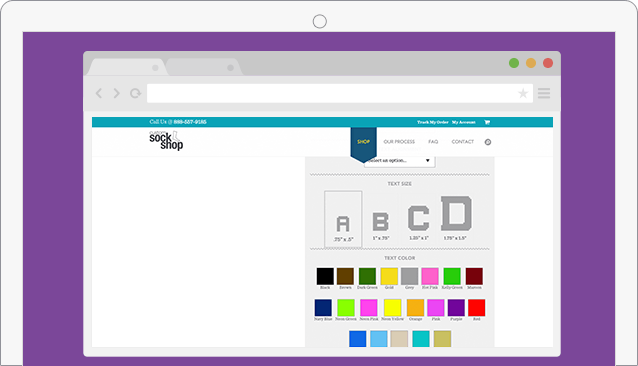Click the browser forward arrow icon

[x=117, y=93]
